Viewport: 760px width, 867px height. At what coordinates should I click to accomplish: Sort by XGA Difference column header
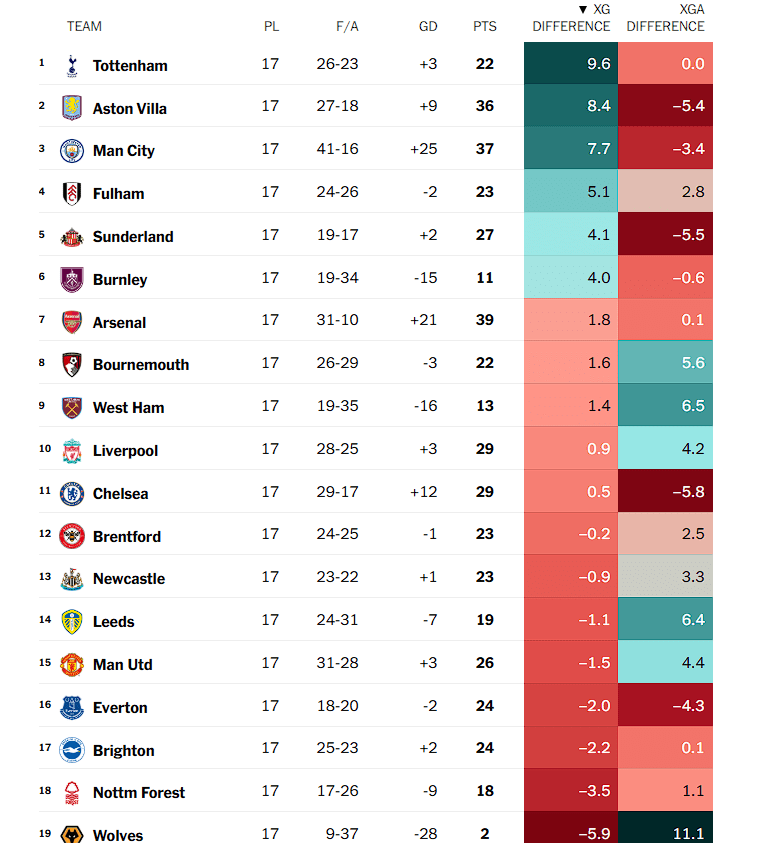click(x=666, y=18)
